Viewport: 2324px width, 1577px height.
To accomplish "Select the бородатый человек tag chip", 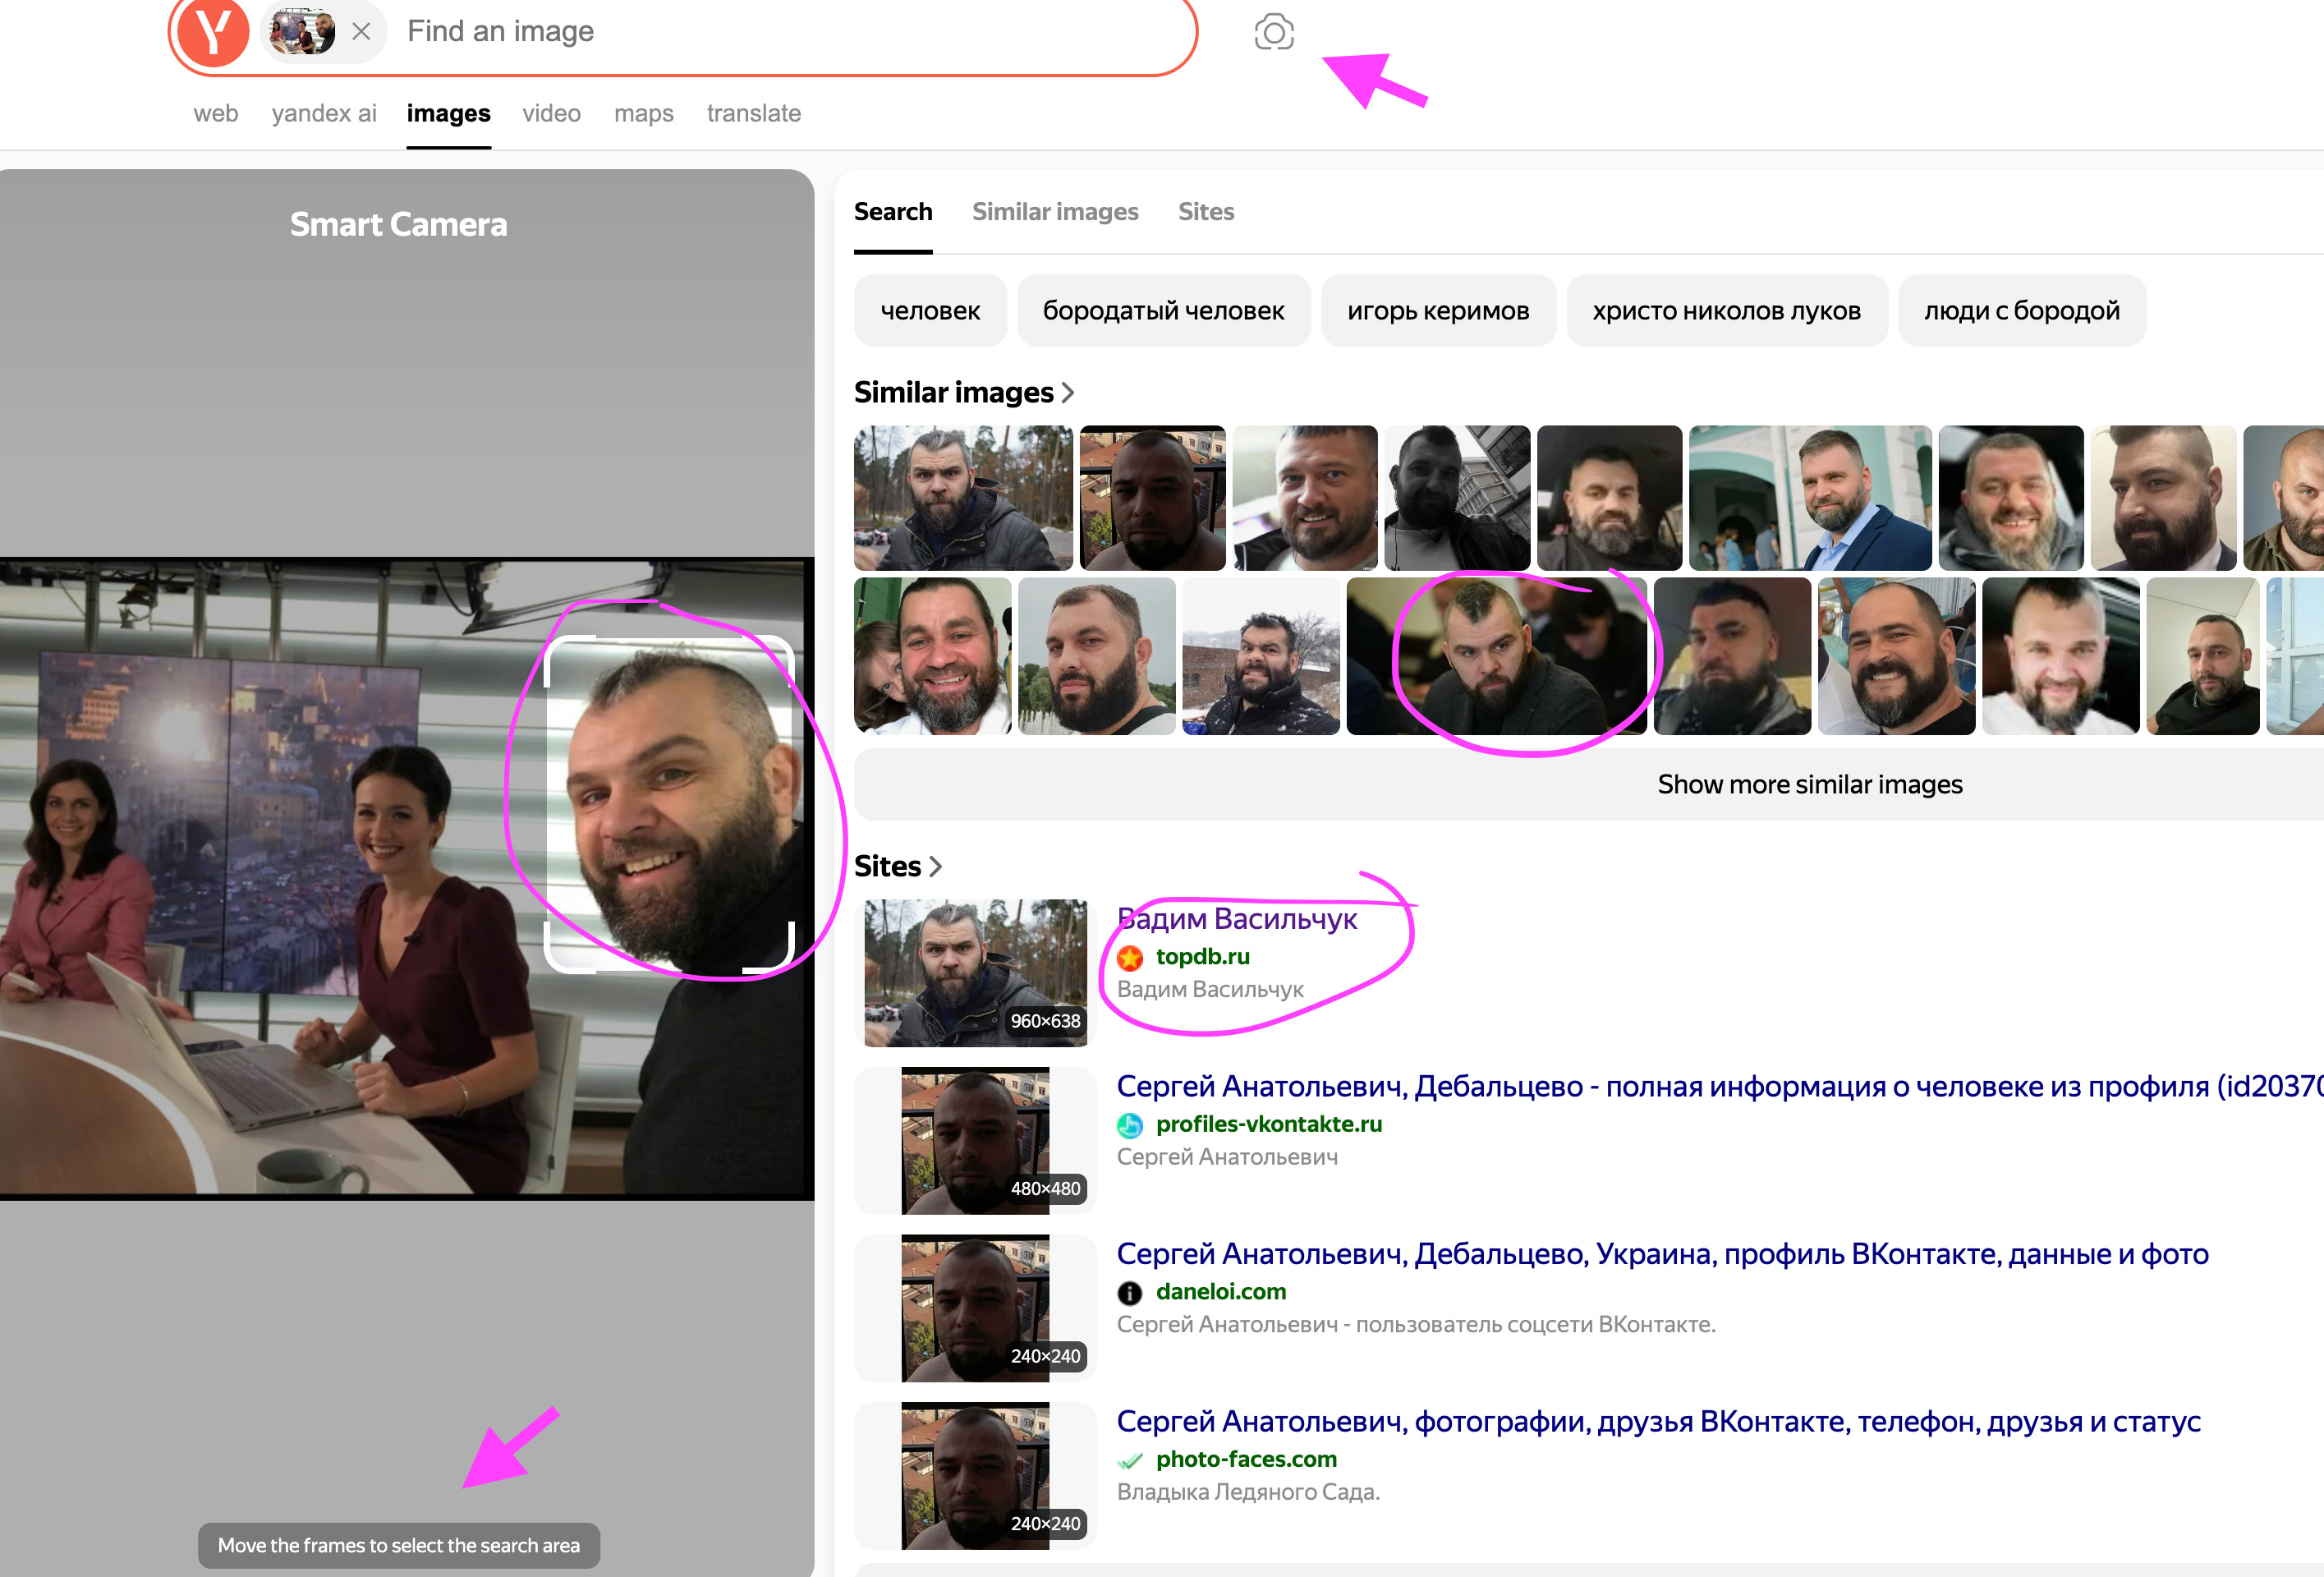I will click(x=1162, y=311).
